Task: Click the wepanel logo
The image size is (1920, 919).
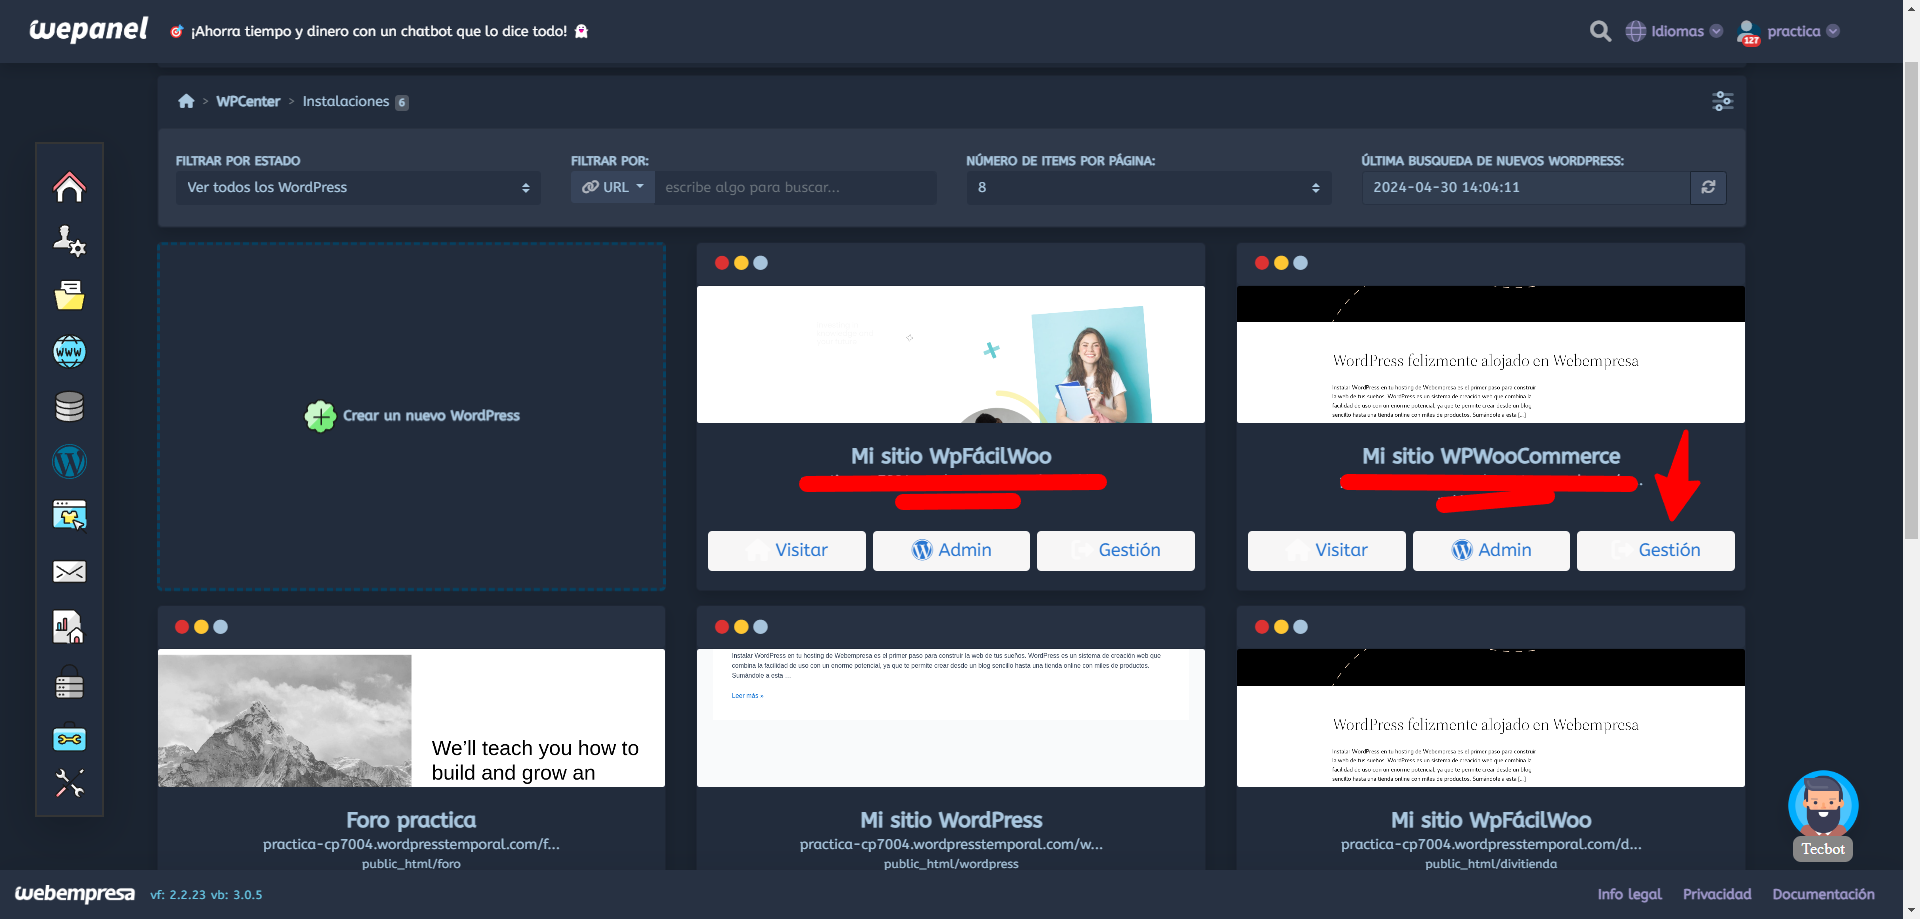Action: (89, 30)
